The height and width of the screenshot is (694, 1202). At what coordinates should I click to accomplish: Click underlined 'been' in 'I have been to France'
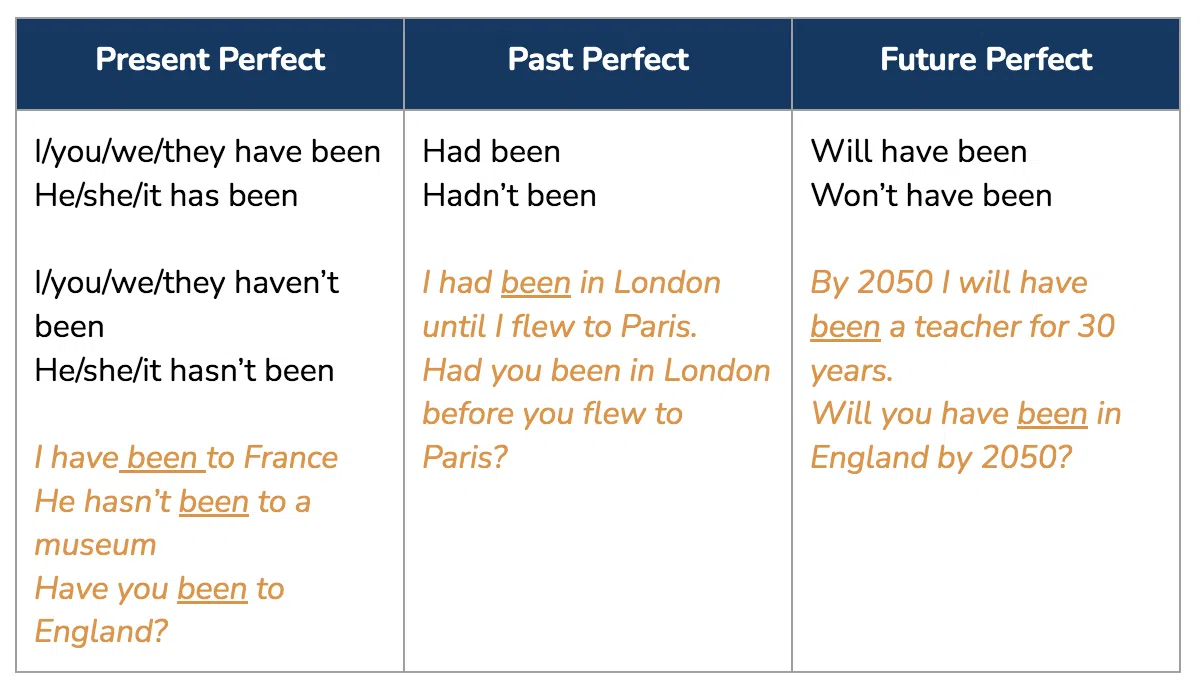(x=162, y=458)
